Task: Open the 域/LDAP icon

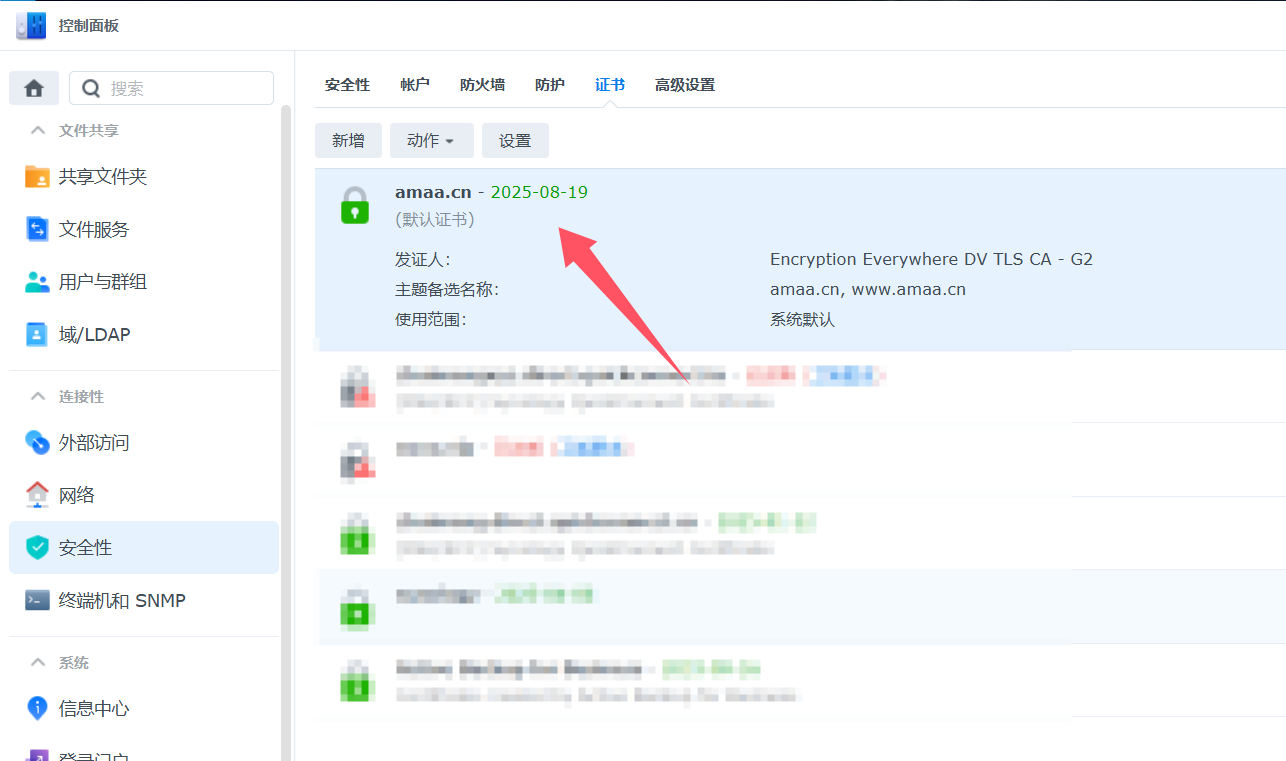Action: pyautogui.click(x=37, y=335)
